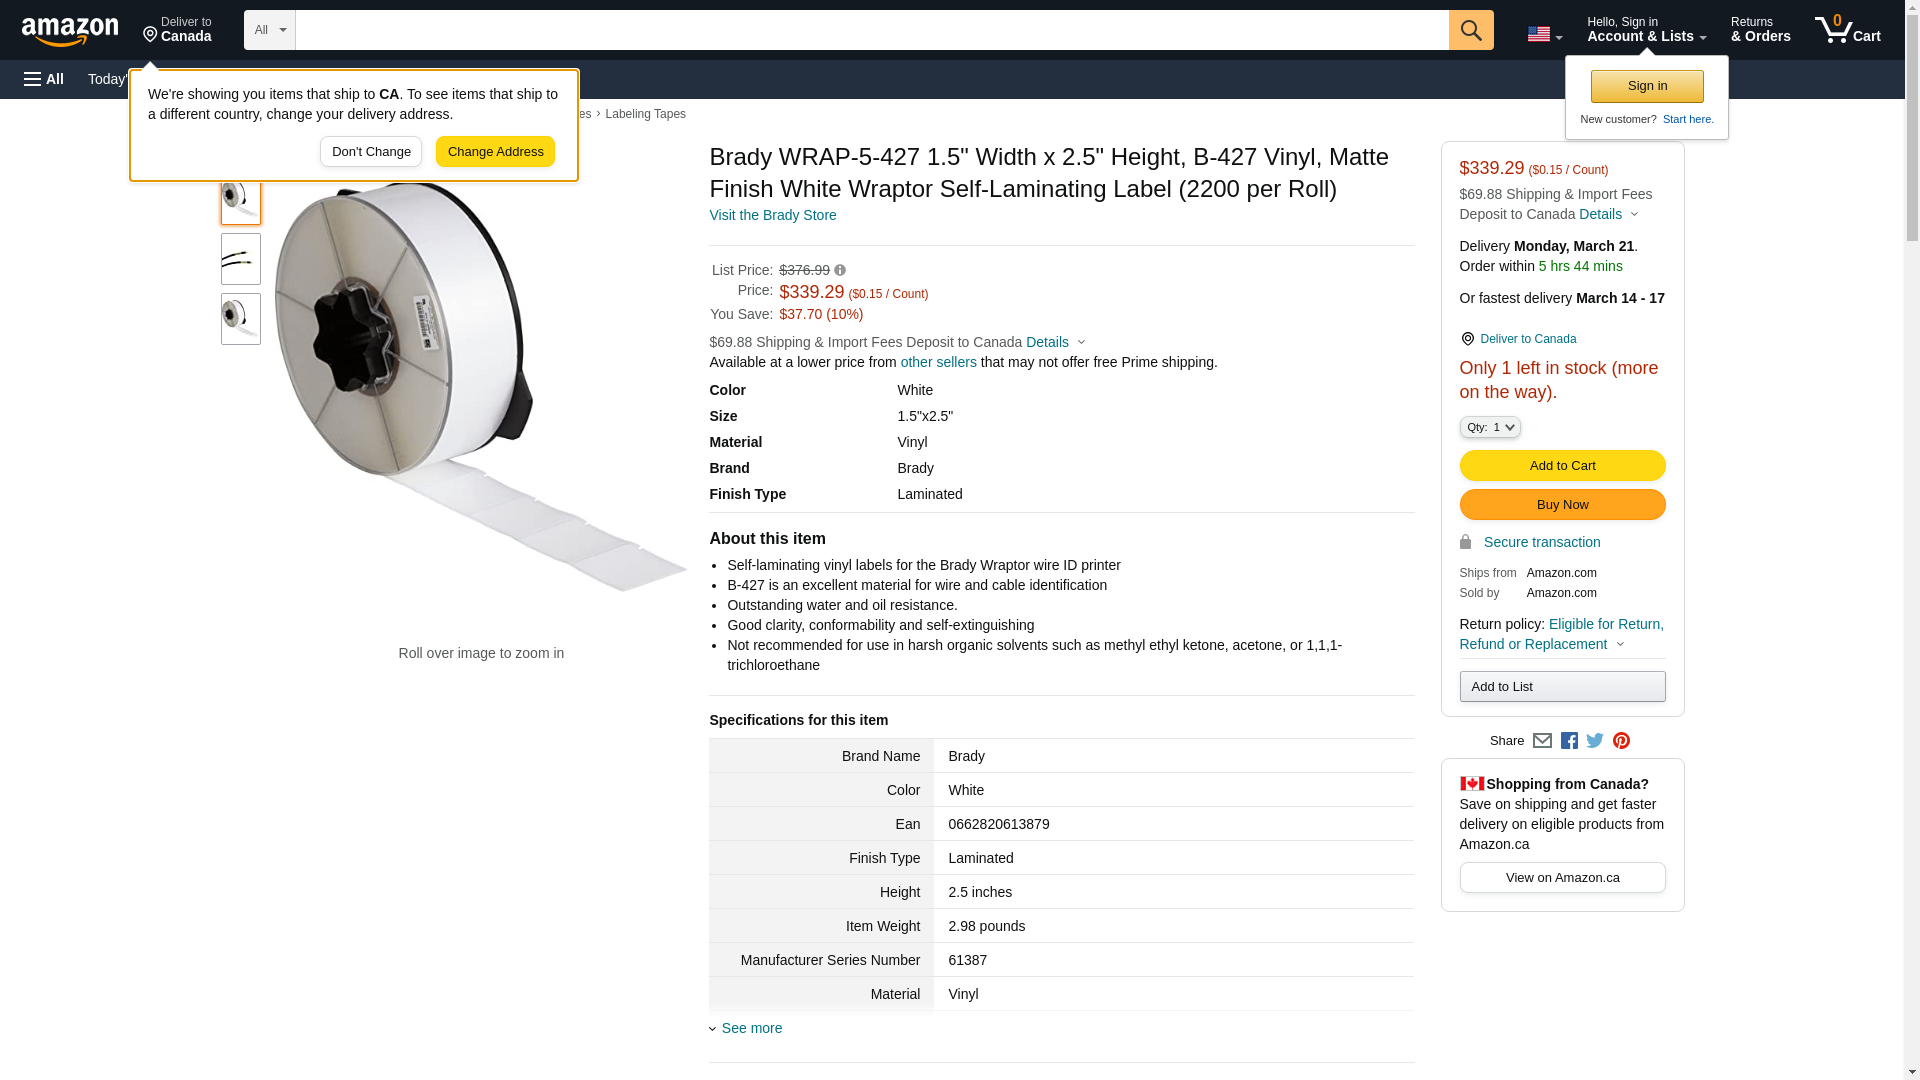Click the search magnifier button

pyautogui.click(x=1471, y=30)
